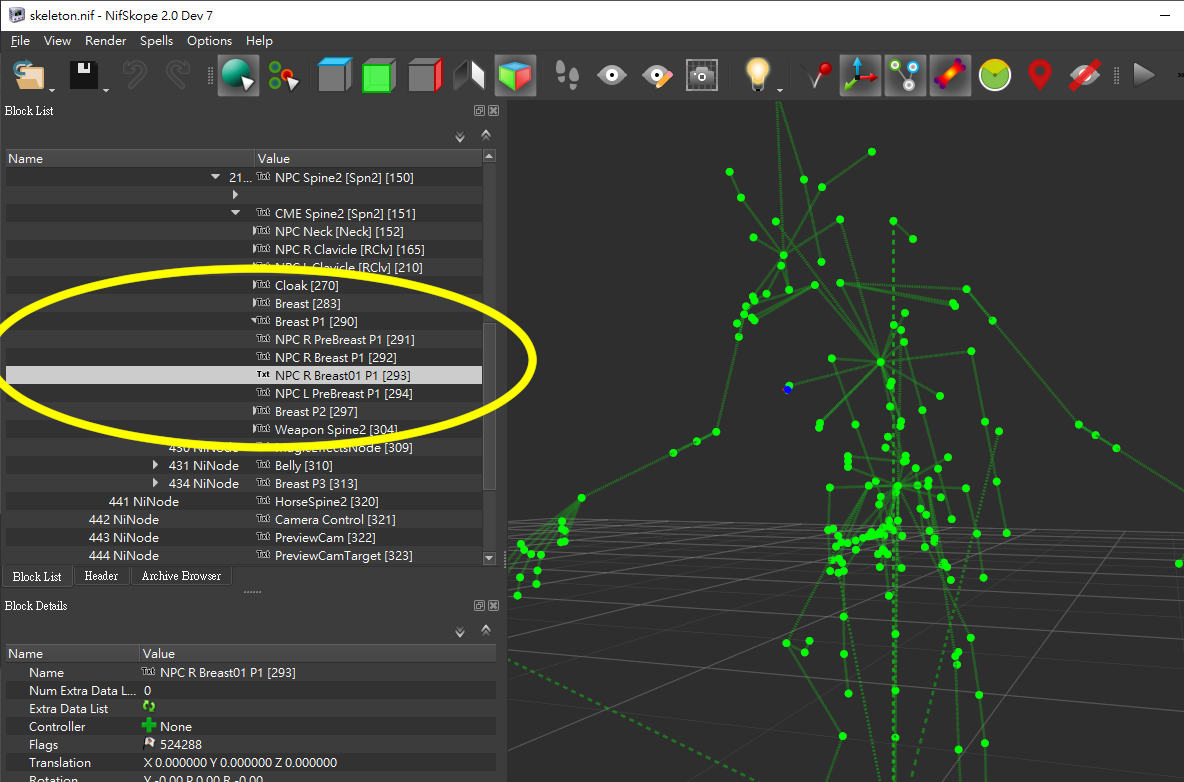Open the Options menu
This screenshot has height=782, width=1184.
pos(209,41)
